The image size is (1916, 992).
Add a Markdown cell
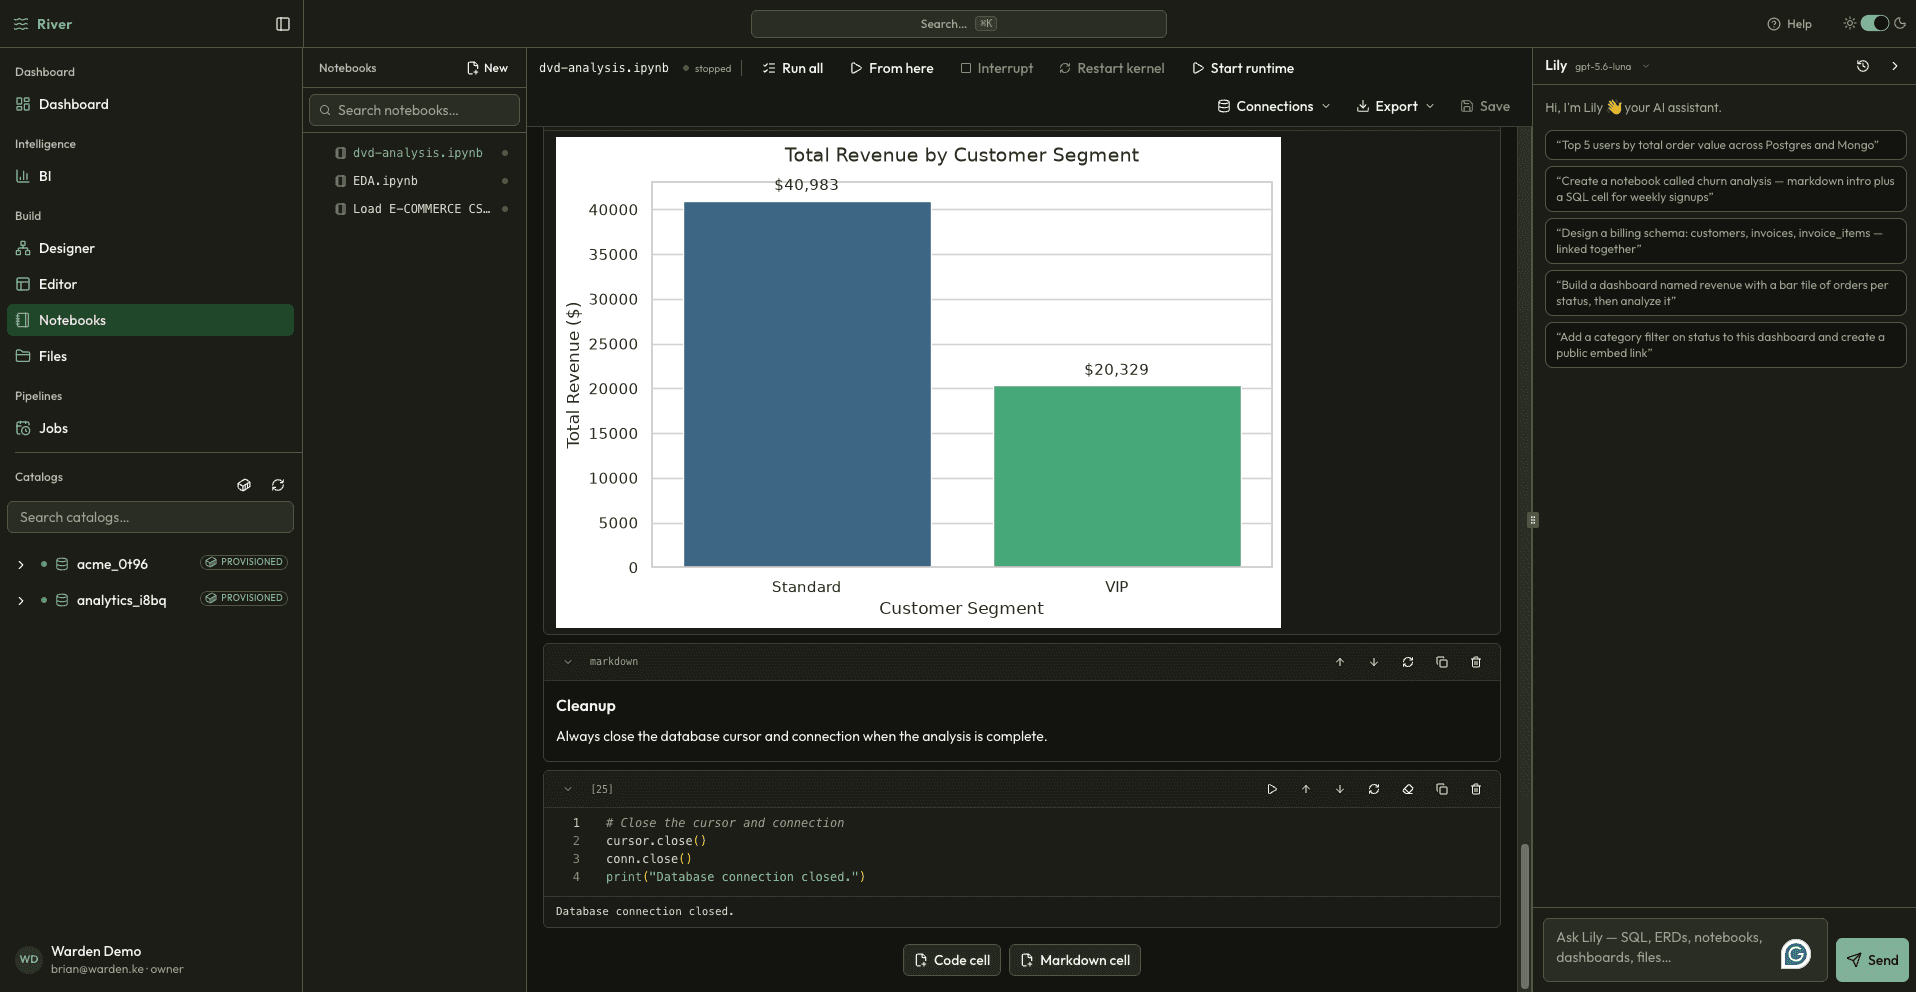[1075, 960]
